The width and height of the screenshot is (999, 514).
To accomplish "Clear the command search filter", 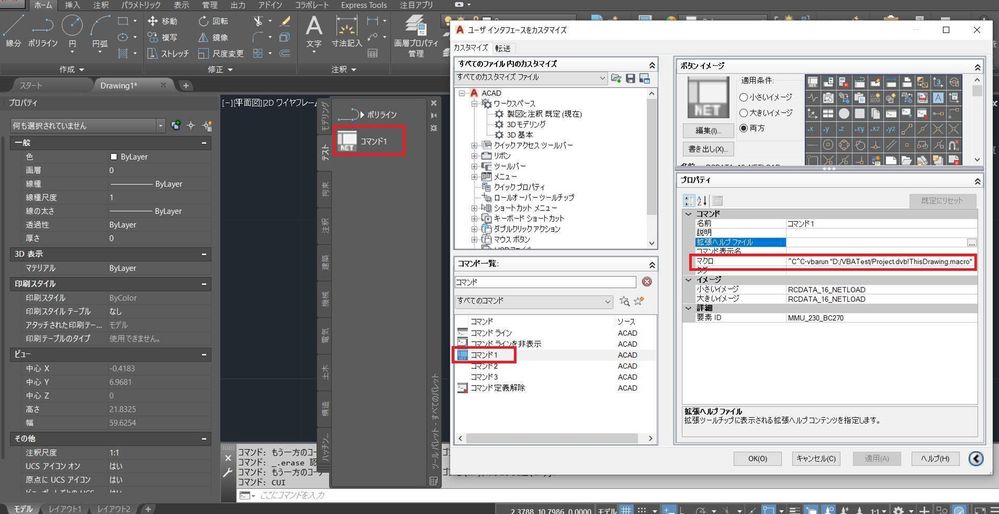I will pyautogui.click(x=647, y=282).
